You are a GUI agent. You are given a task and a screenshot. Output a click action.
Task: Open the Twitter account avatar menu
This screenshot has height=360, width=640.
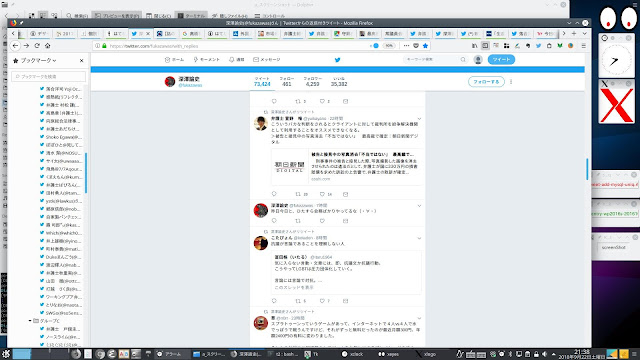click(478, 60)
